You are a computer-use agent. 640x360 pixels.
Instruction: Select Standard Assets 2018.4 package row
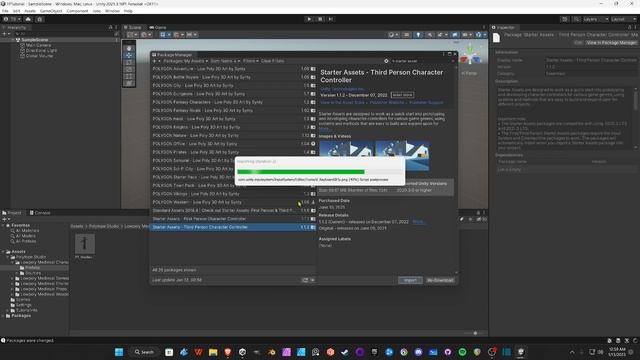pos(234,211)
